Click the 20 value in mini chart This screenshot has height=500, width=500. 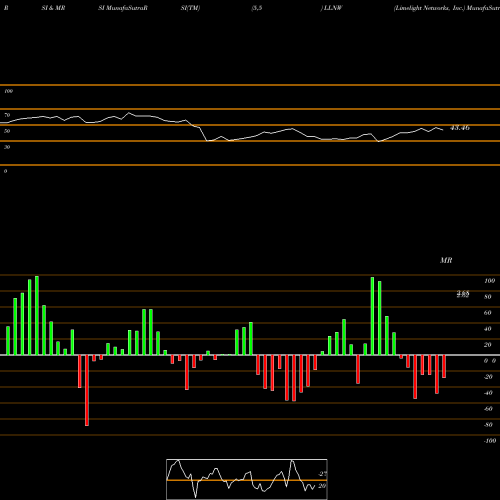(x=322, y=486)
